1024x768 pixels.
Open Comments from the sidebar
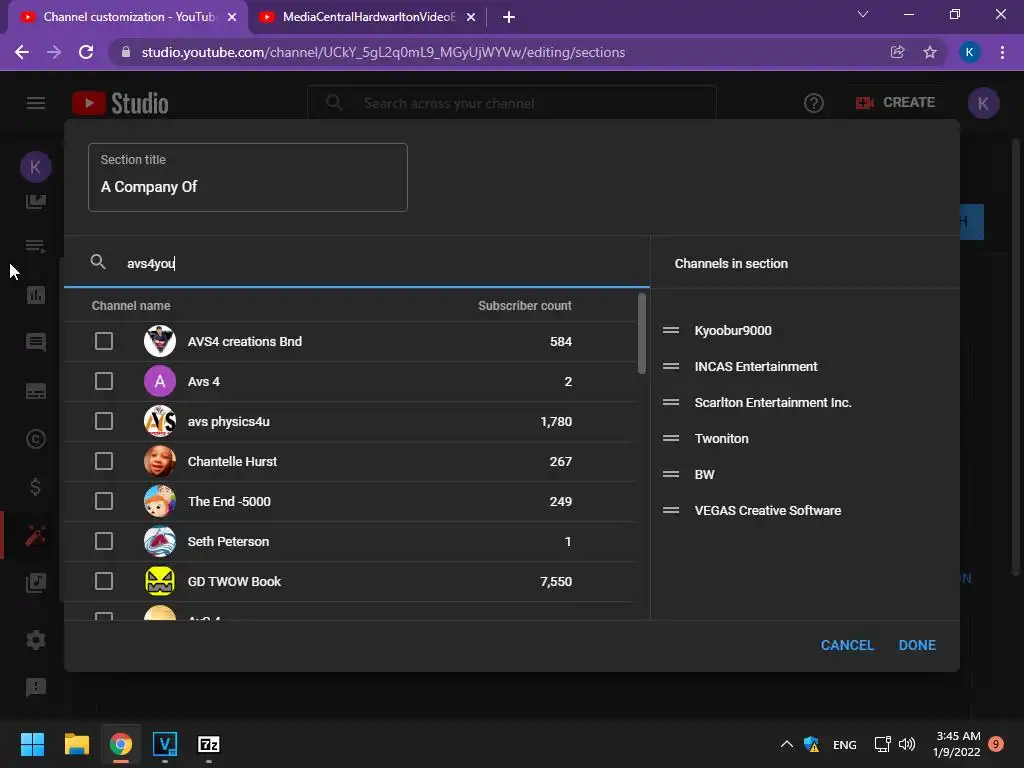point(35,342)
